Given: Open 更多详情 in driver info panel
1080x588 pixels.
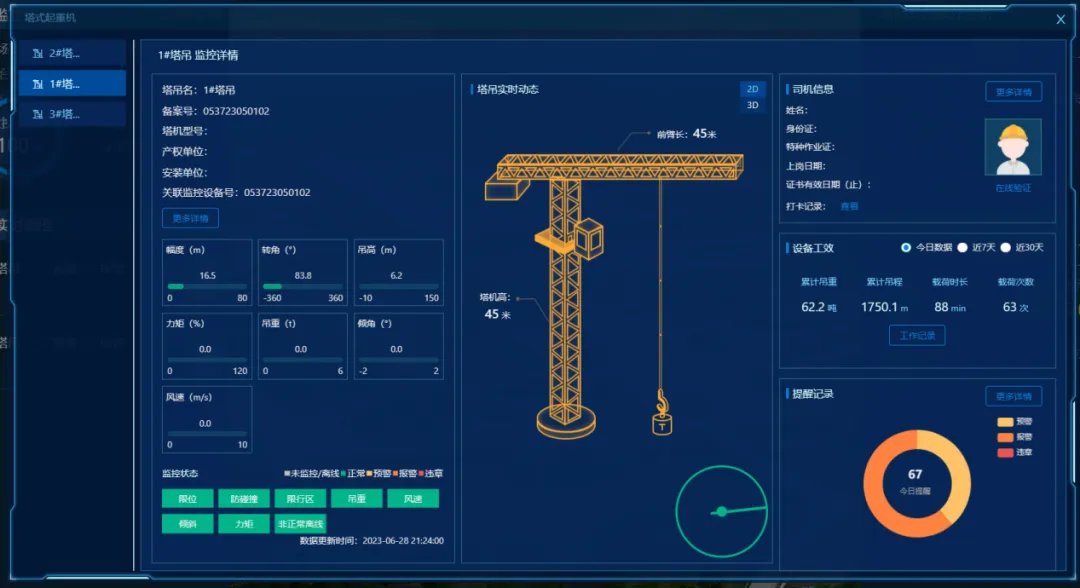Looking at the screenshot, I should 1013,92.
